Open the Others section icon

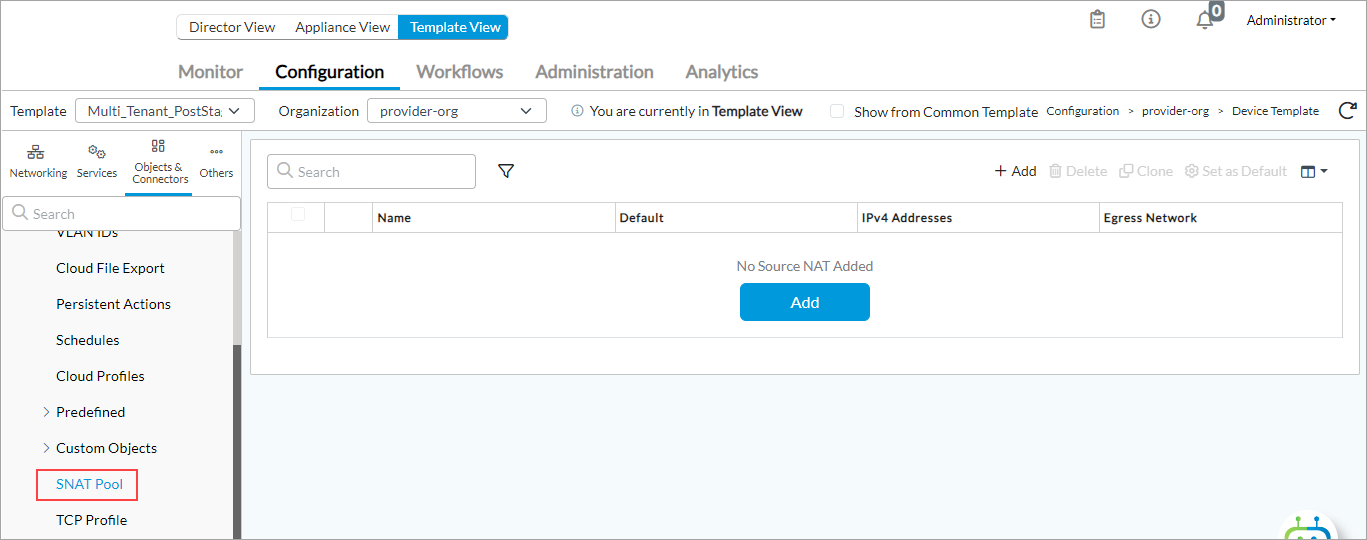(216, 160)
